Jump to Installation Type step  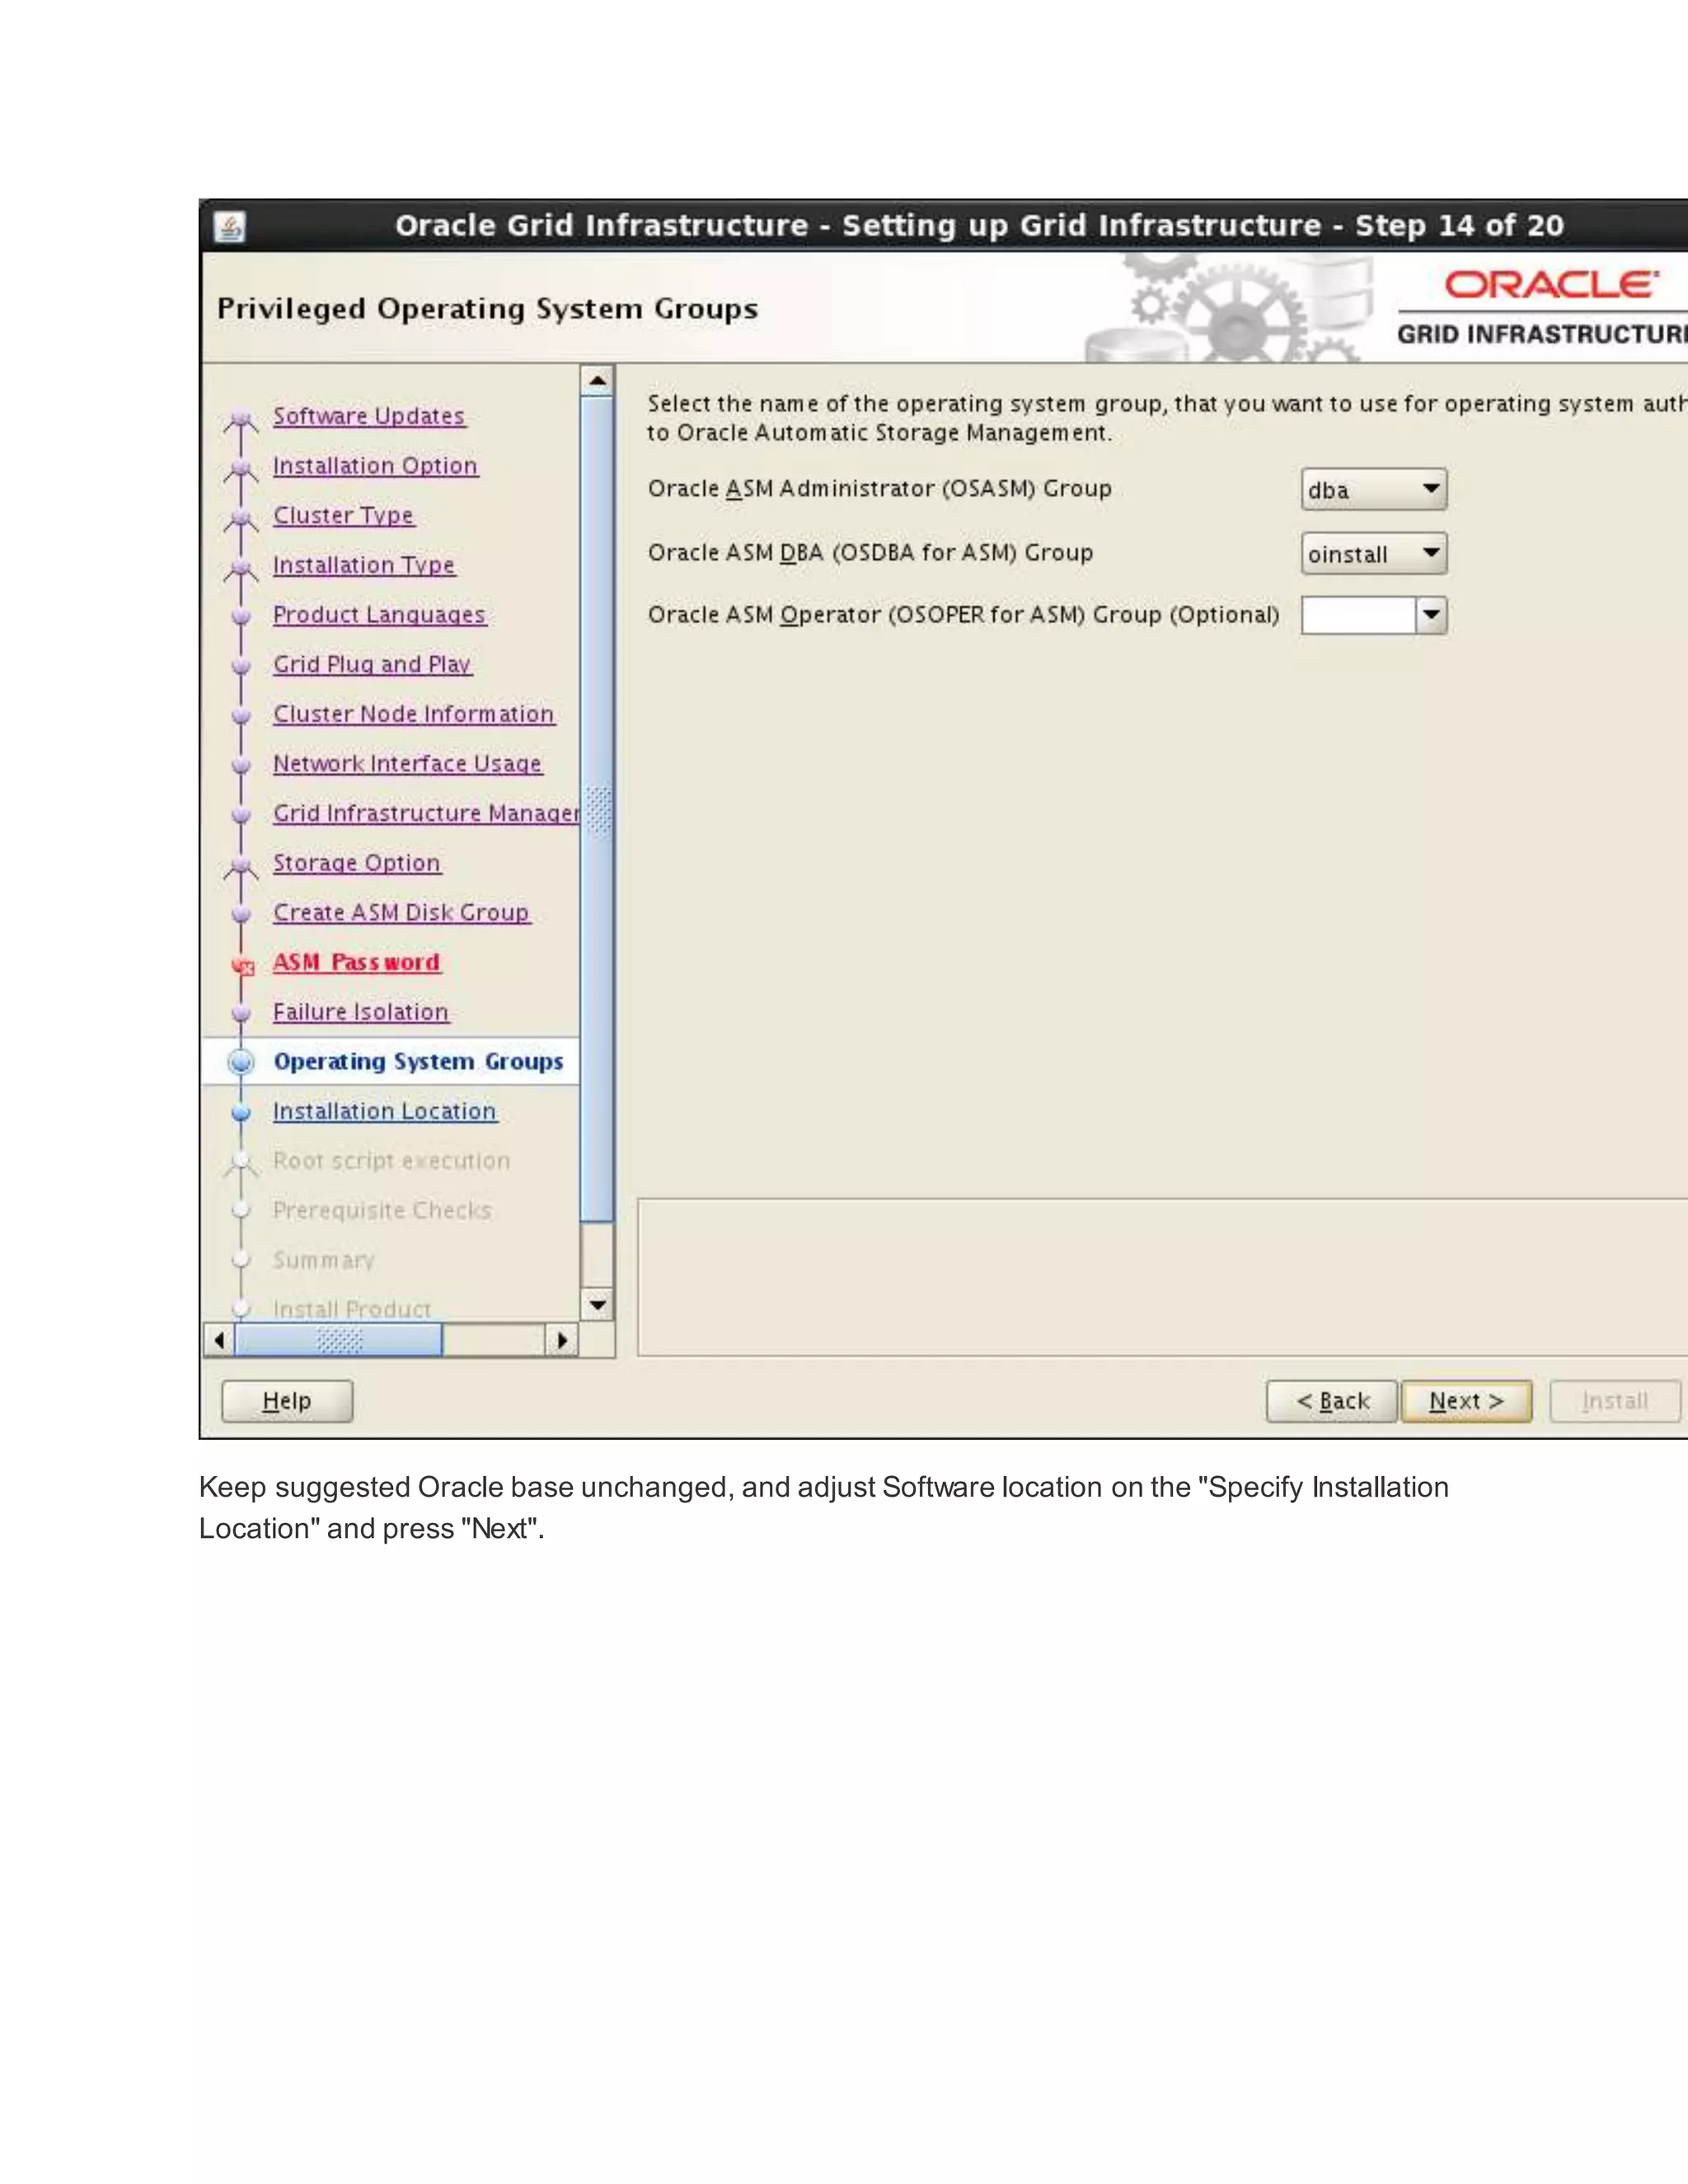tap(364, 565)
